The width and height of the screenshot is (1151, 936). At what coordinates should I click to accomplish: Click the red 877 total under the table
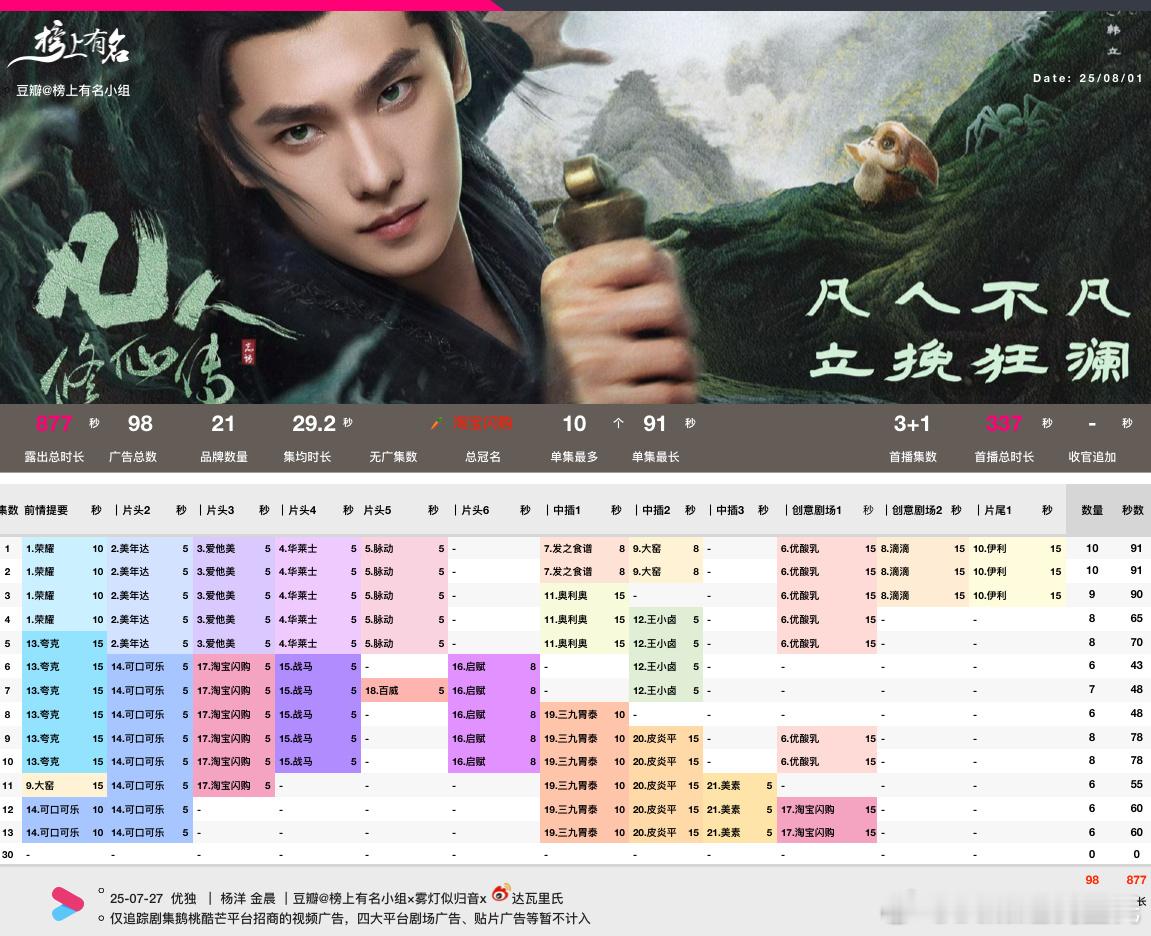[x=1136, y=879]
